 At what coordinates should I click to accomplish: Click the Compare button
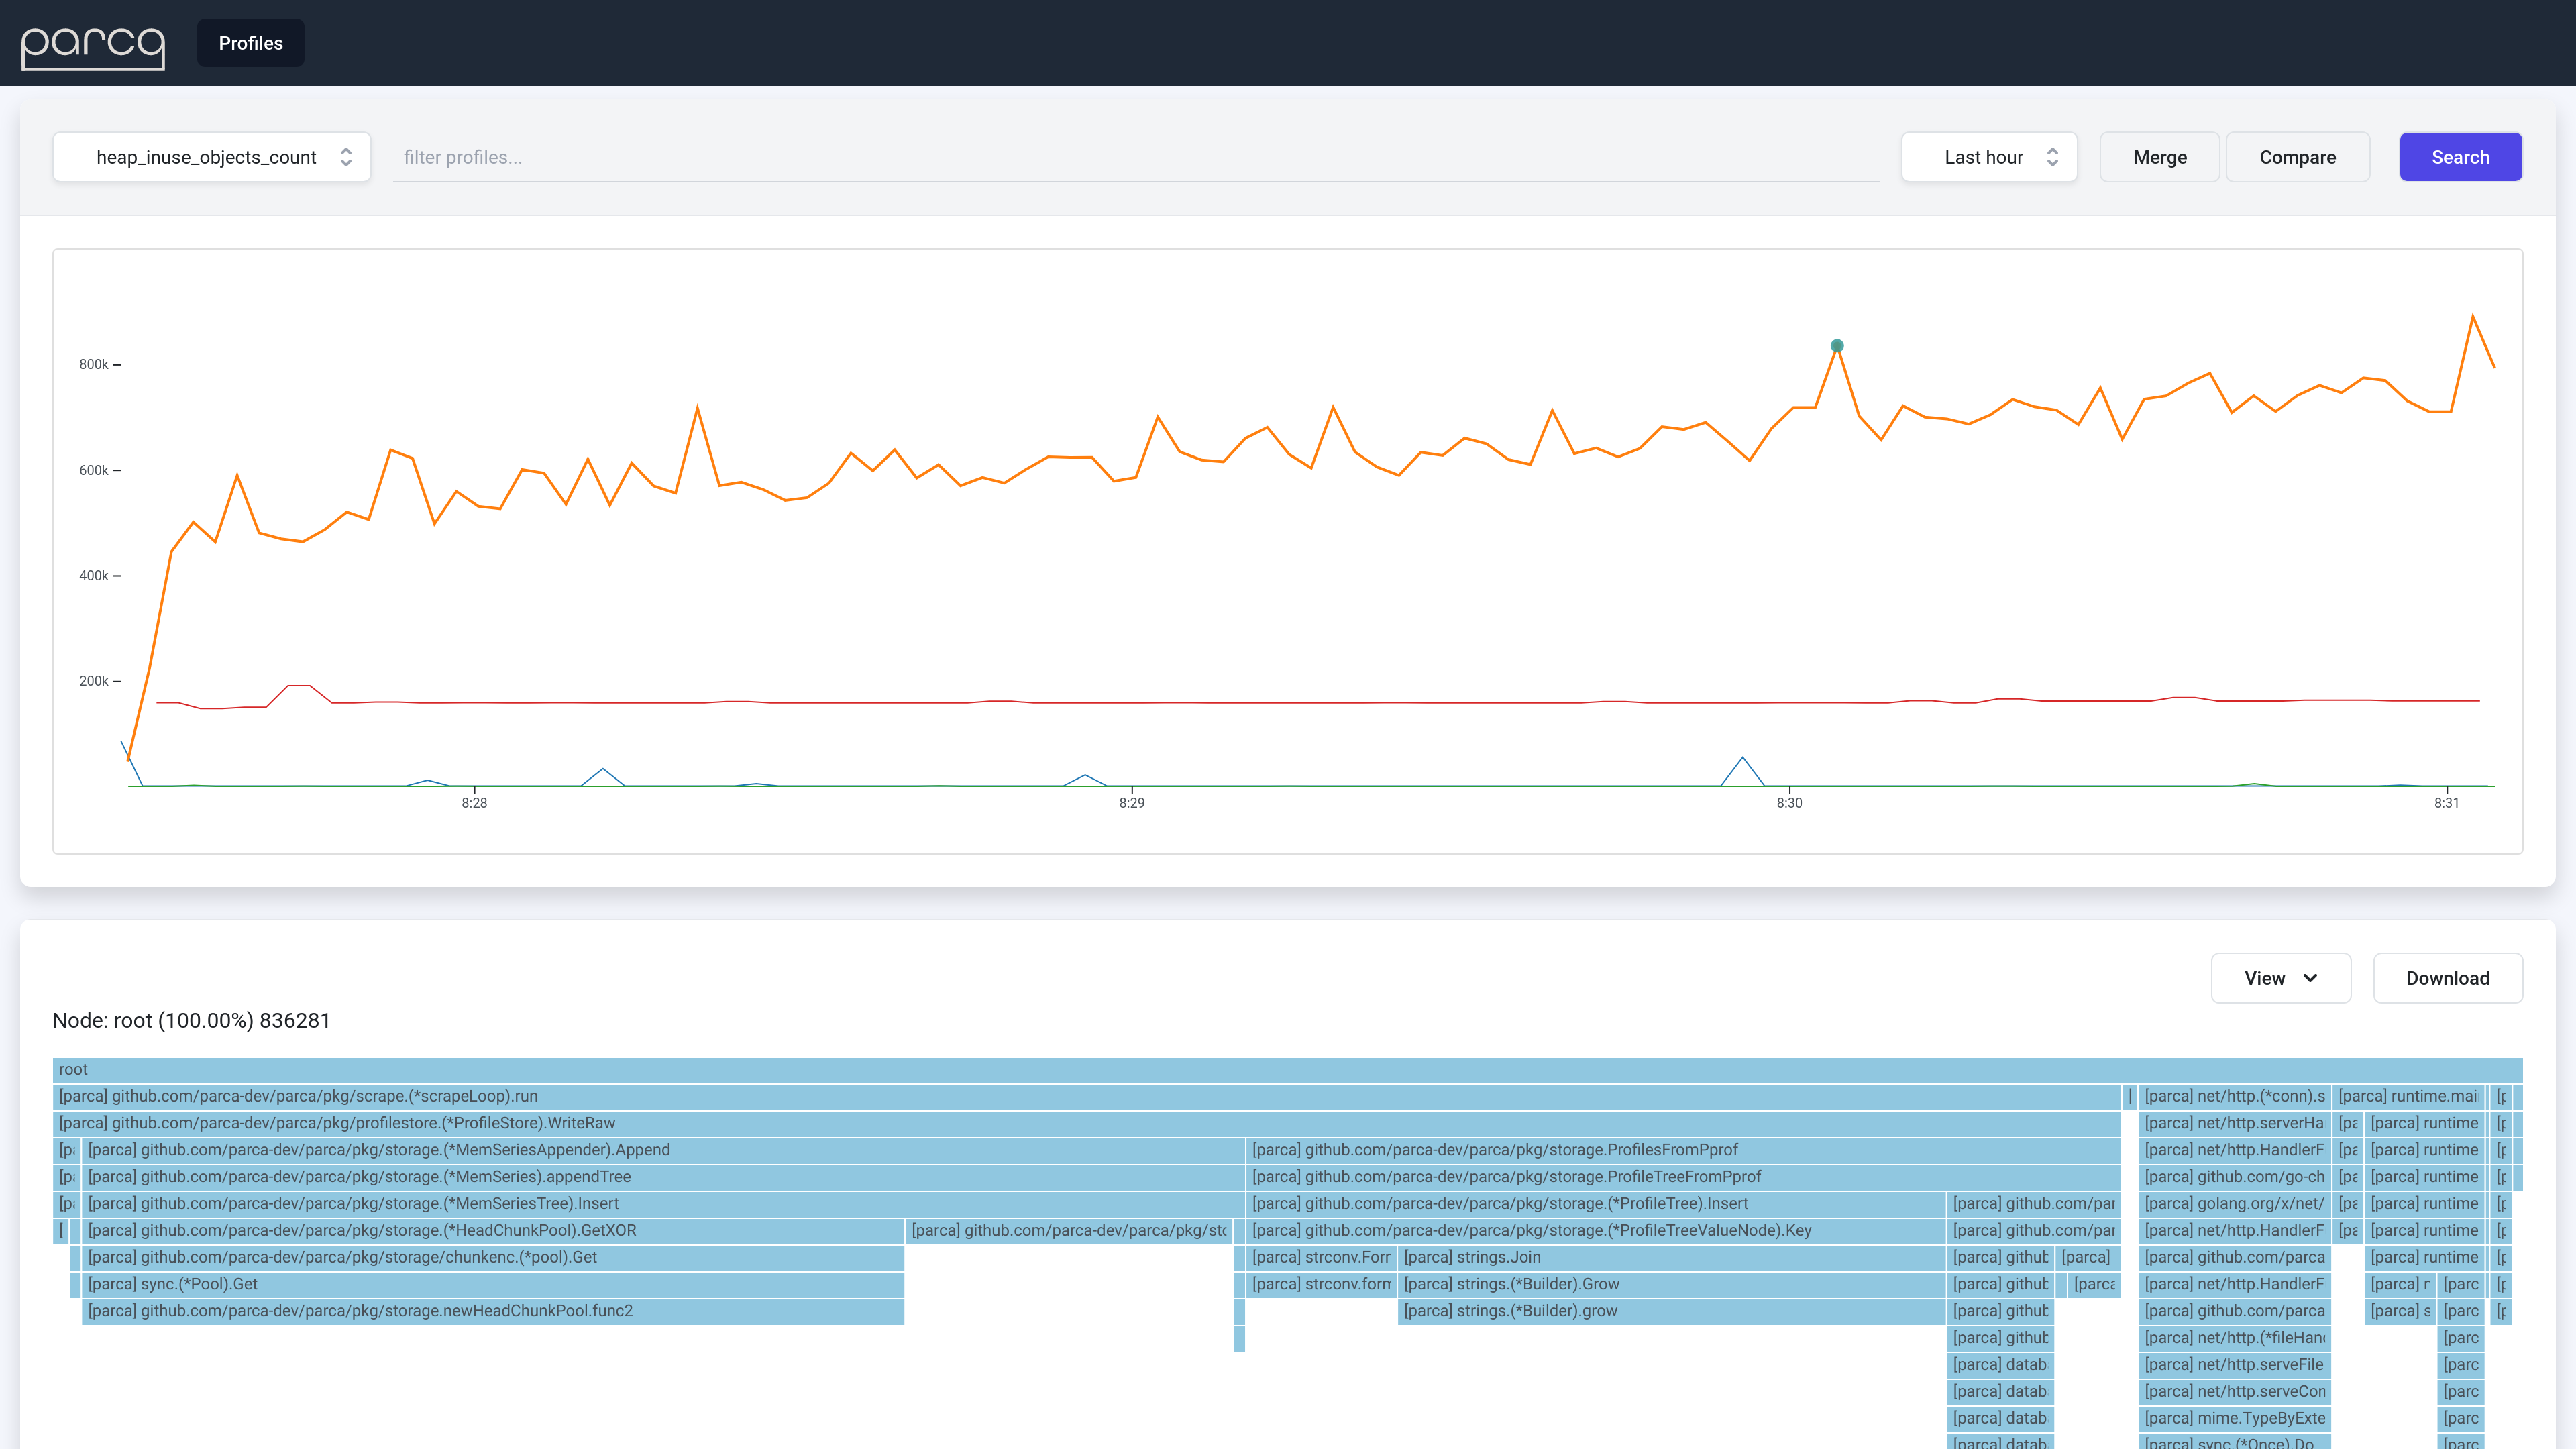coord(2297,157)
